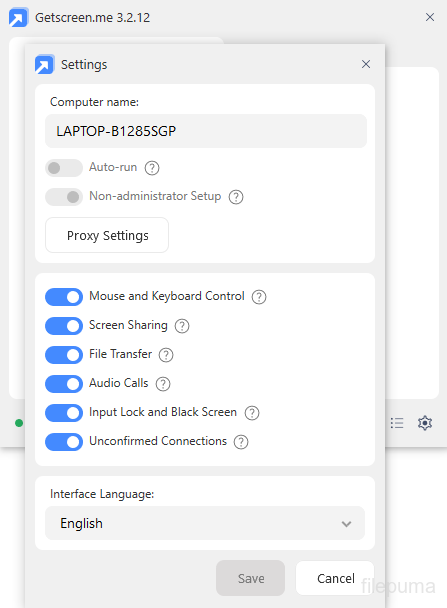This screenshot has height=608, width=447.
Task: Toggle File Transfer off
Action: click(x=64, y=355)
